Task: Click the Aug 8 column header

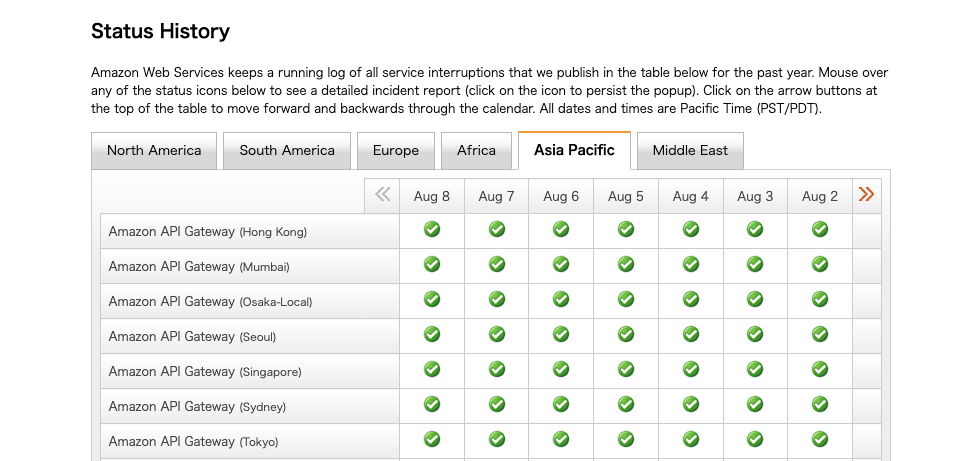Action: pos(432,196)
